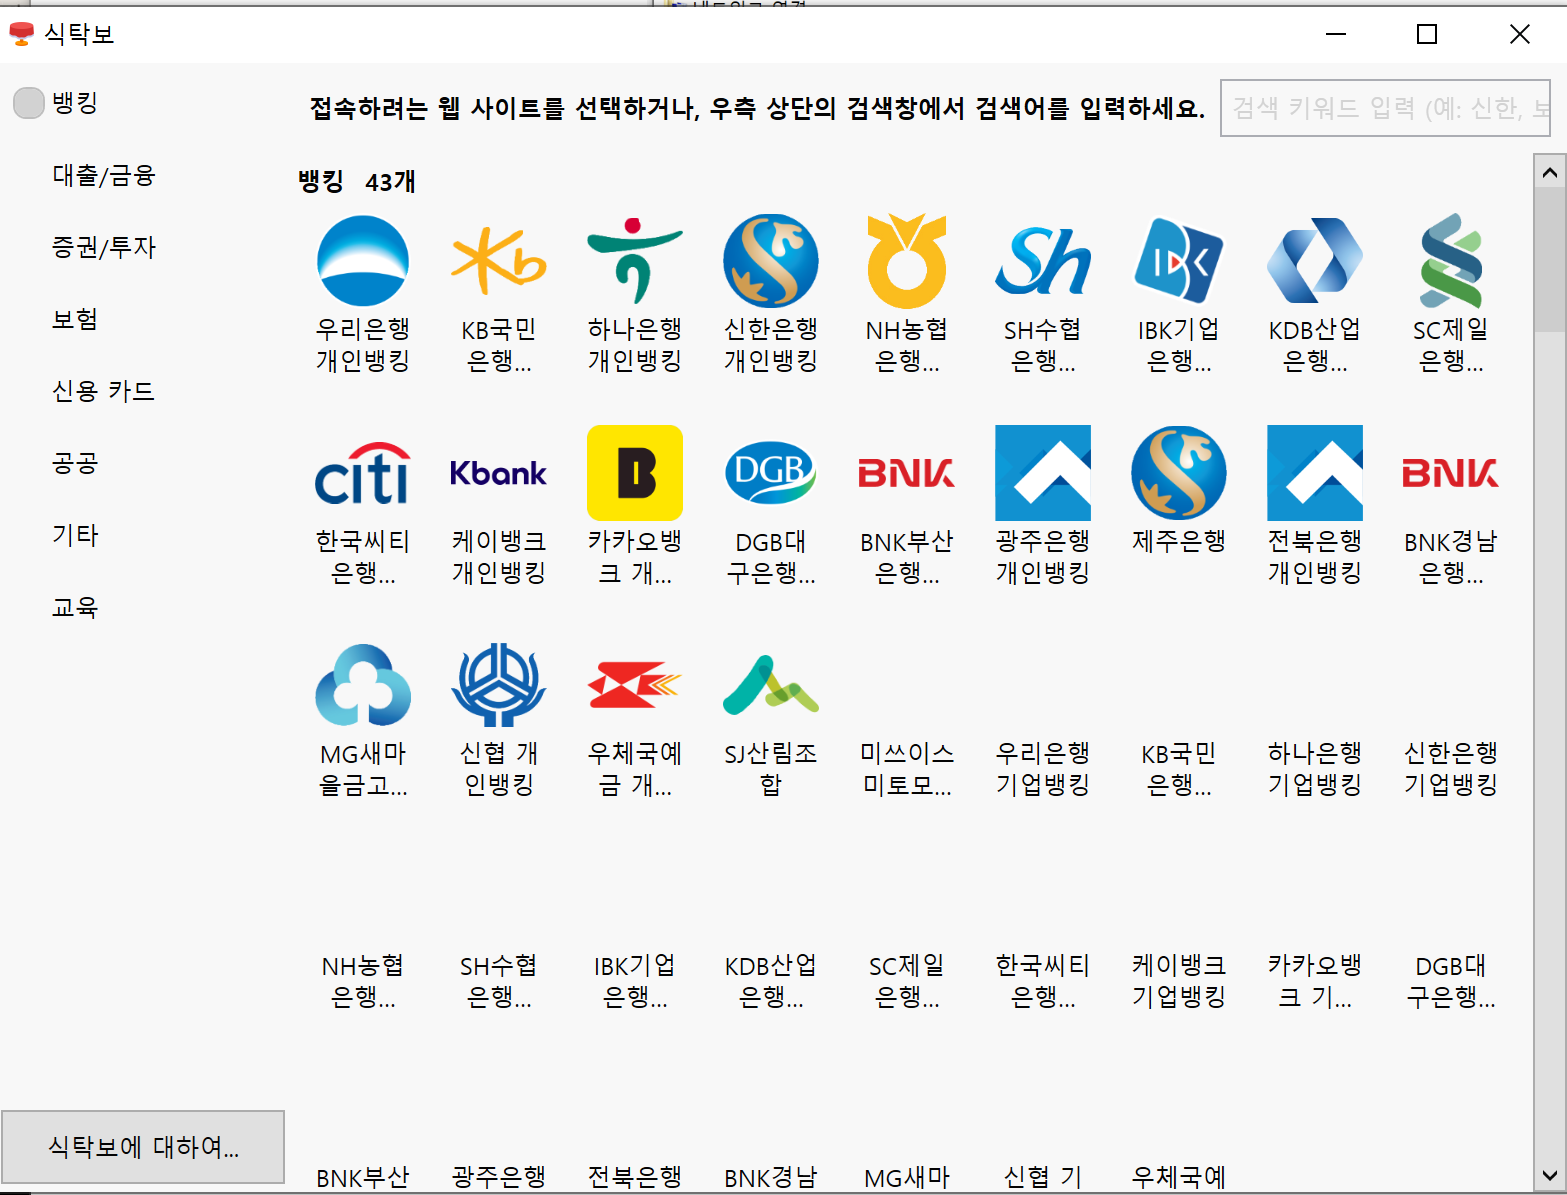Open 케이뱅크 기업뱅킹 entry

[x=1179, y=981]
